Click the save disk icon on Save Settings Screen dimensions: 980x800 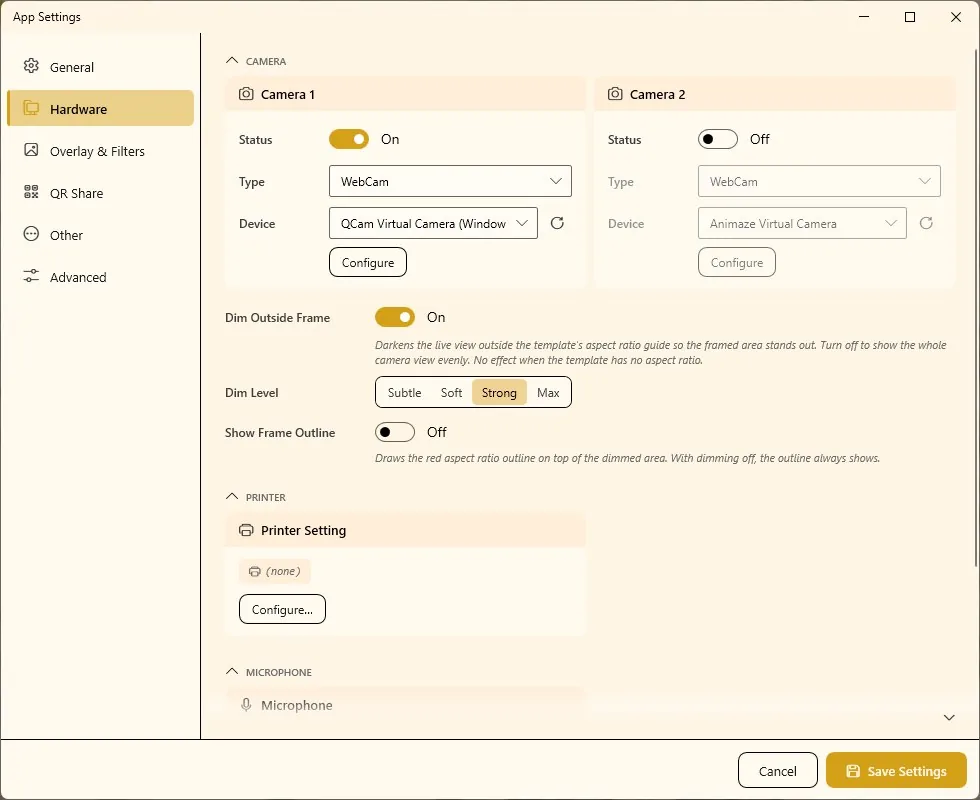[853, 771]
